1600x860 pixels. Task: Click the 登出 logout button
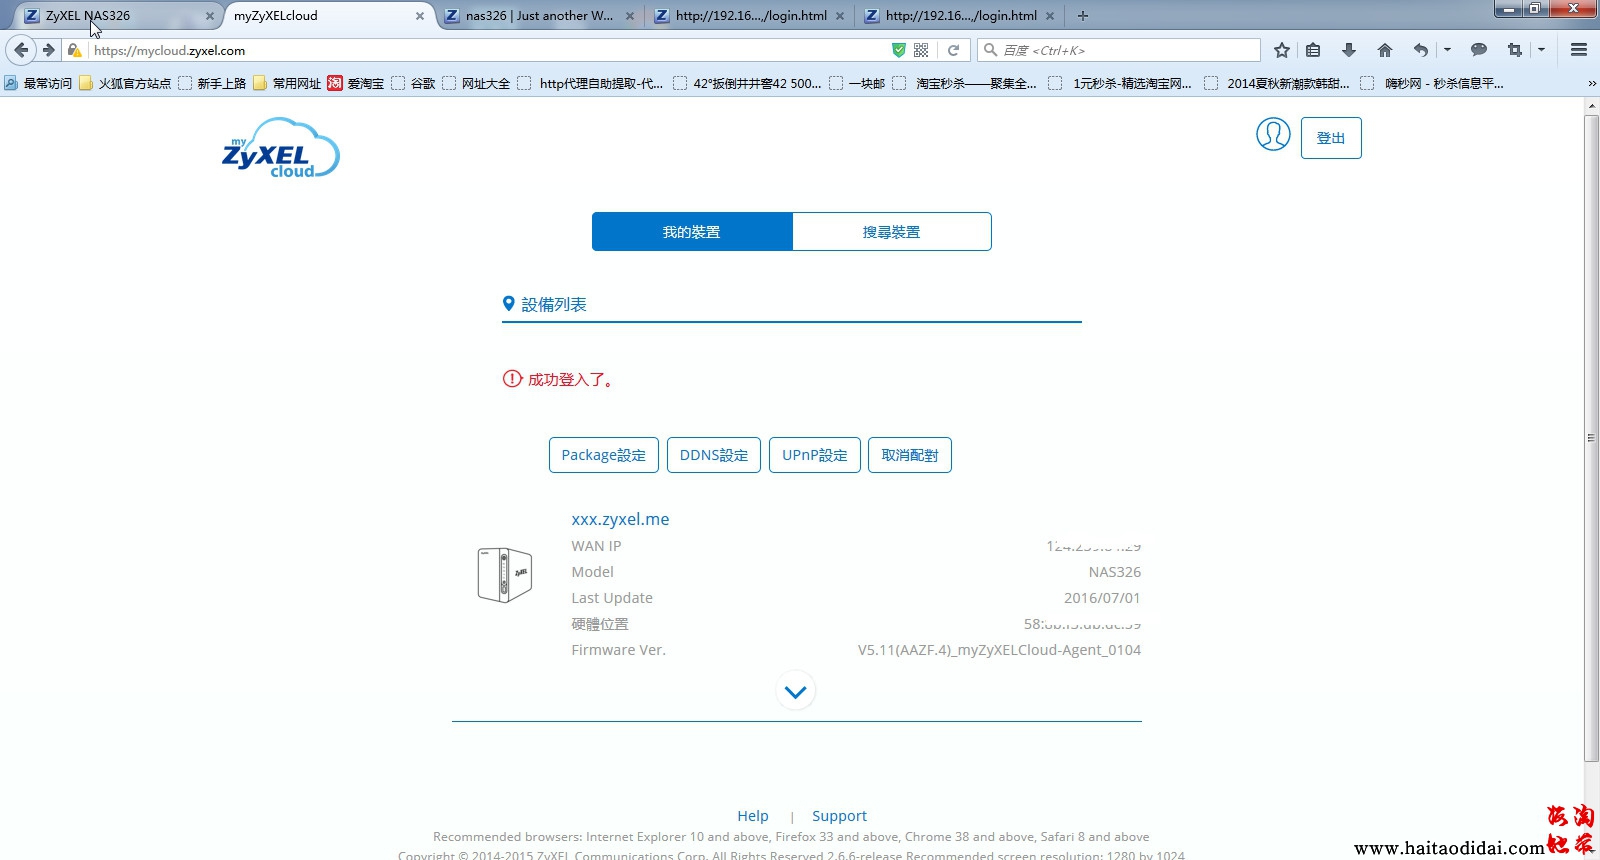tap(1331, 138)
